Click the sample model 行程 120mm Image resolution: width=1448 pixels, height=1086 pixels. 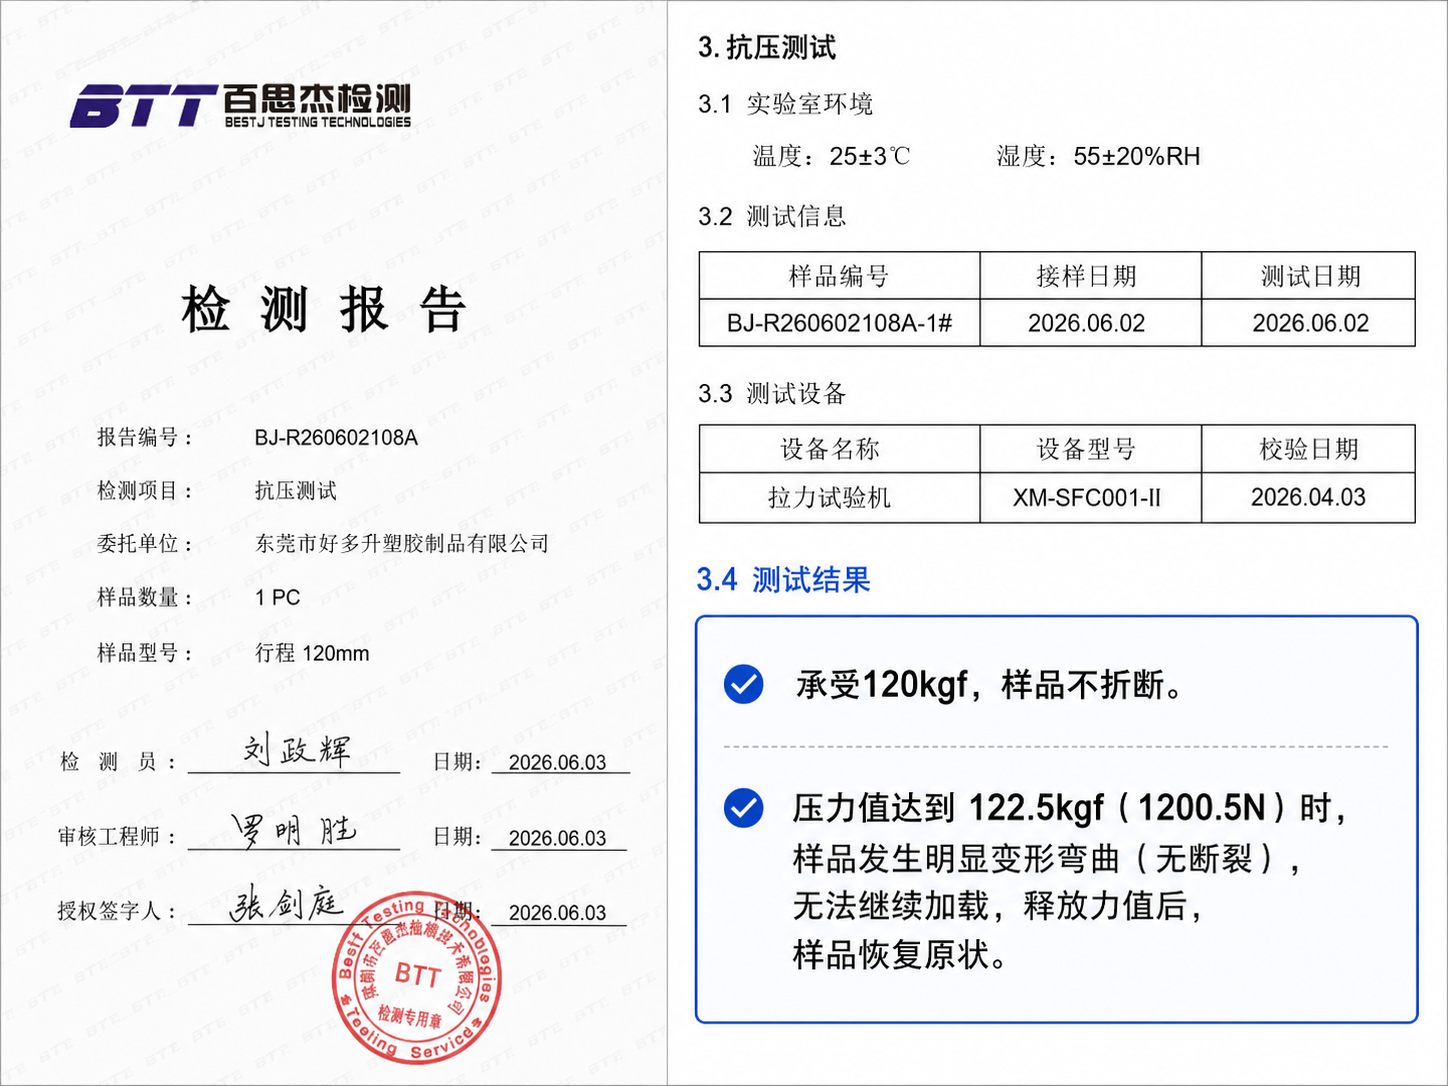tap(312, 653)
